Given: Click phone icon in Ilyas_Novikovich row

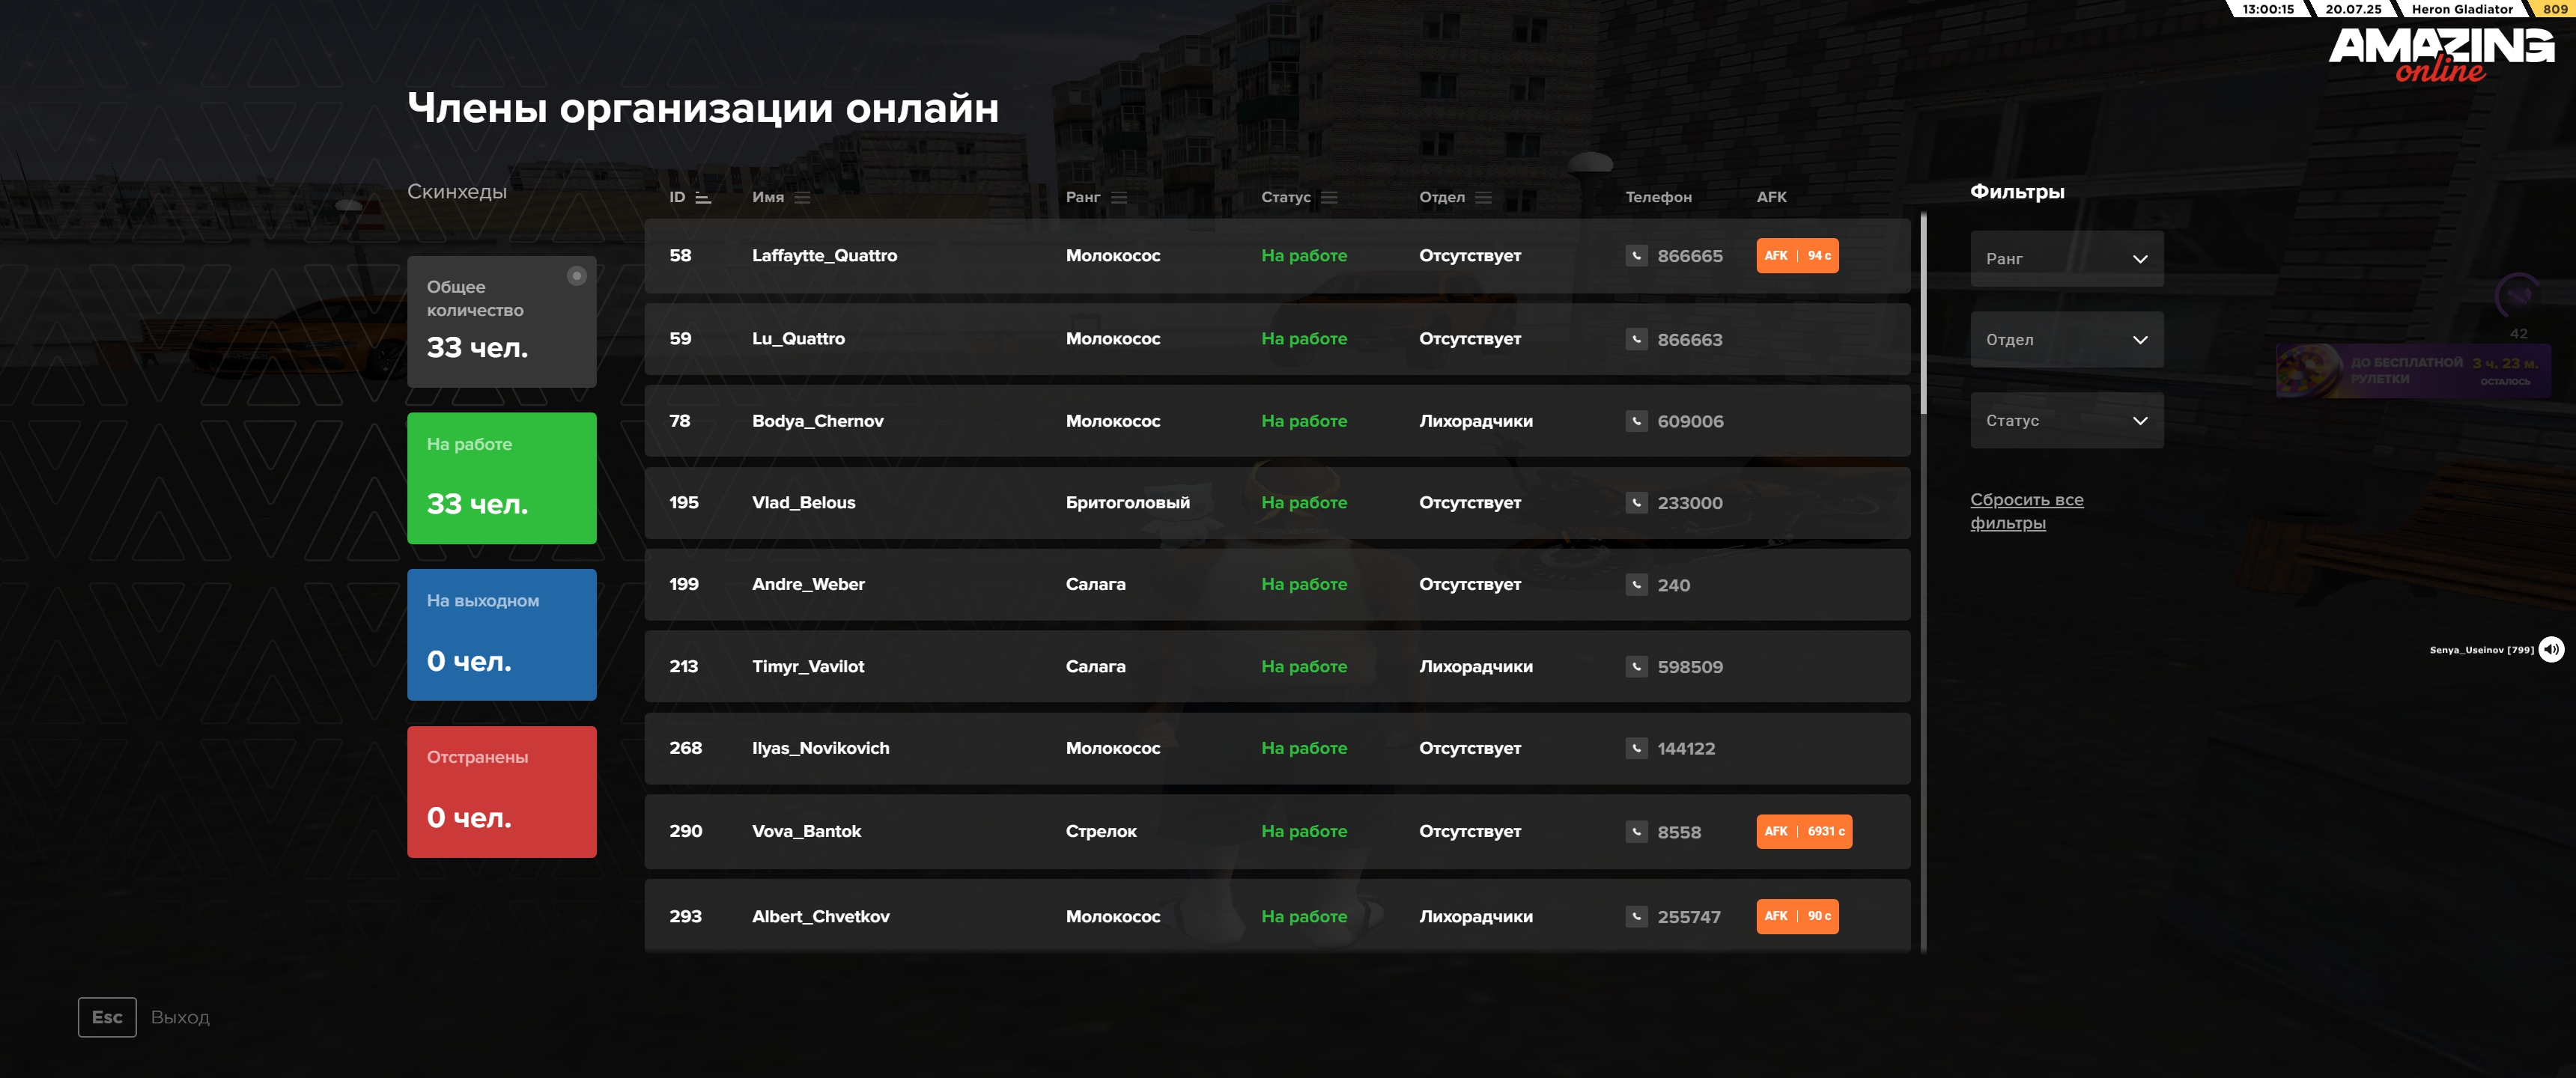Looking at the screenshot, I should click(x=1636, y=748).
